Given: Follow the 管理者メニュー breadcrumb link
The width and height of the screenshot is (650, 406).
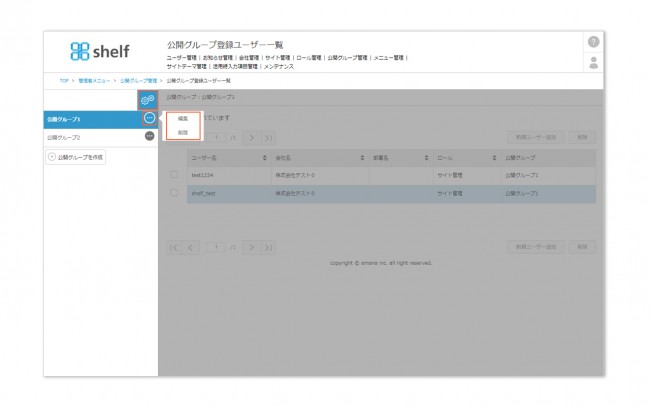Looking at the screenshot, I should click(x=94, y=81).
